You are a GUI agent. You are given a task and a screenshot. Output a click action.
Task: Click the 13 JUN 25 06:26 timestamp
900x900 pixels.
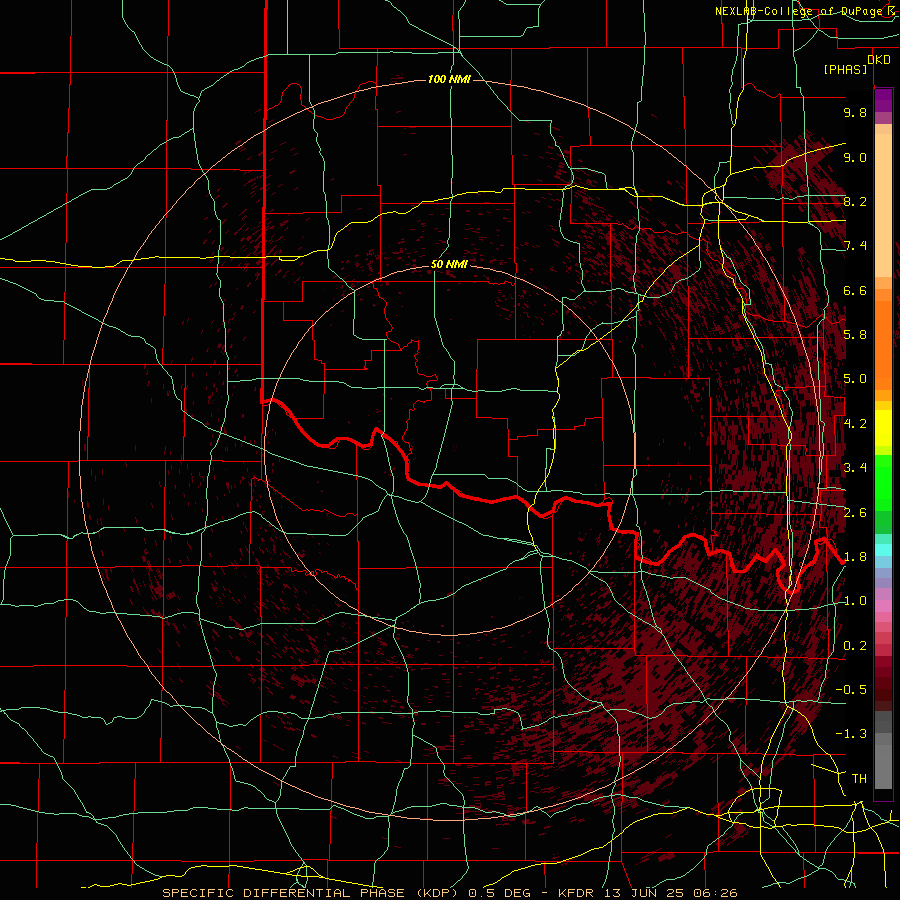click(672, 893)
